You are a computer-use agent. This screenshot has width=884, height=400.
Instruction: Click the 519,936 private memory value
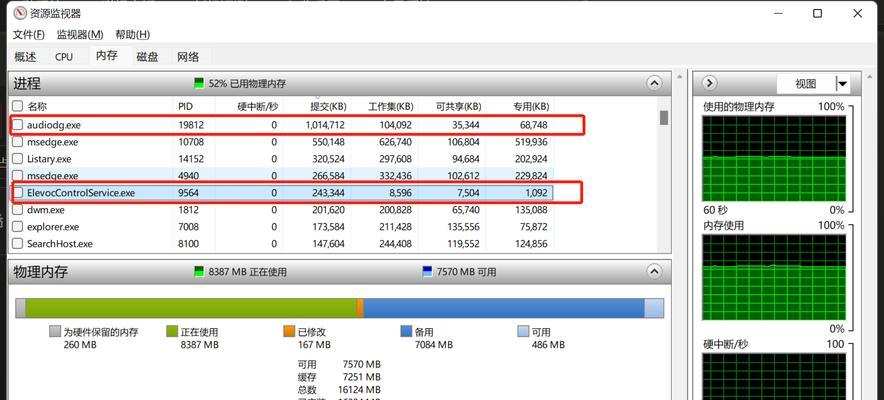point(531,142)
